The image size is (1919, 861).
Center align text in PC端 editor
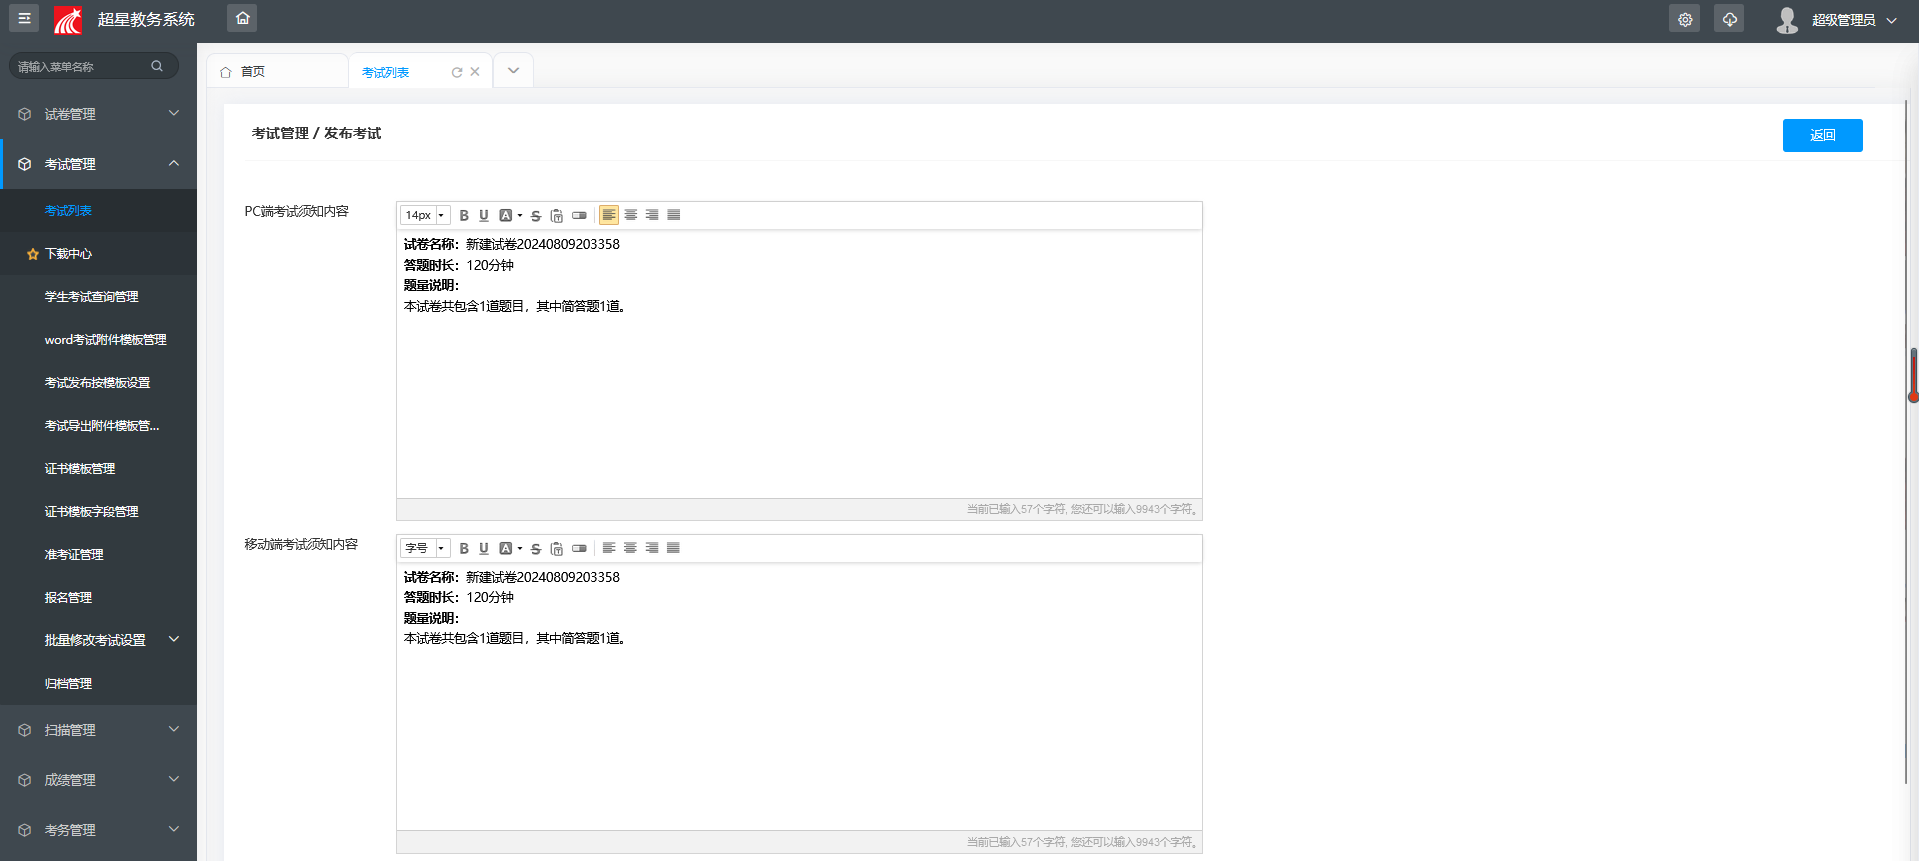click(630, 215)
